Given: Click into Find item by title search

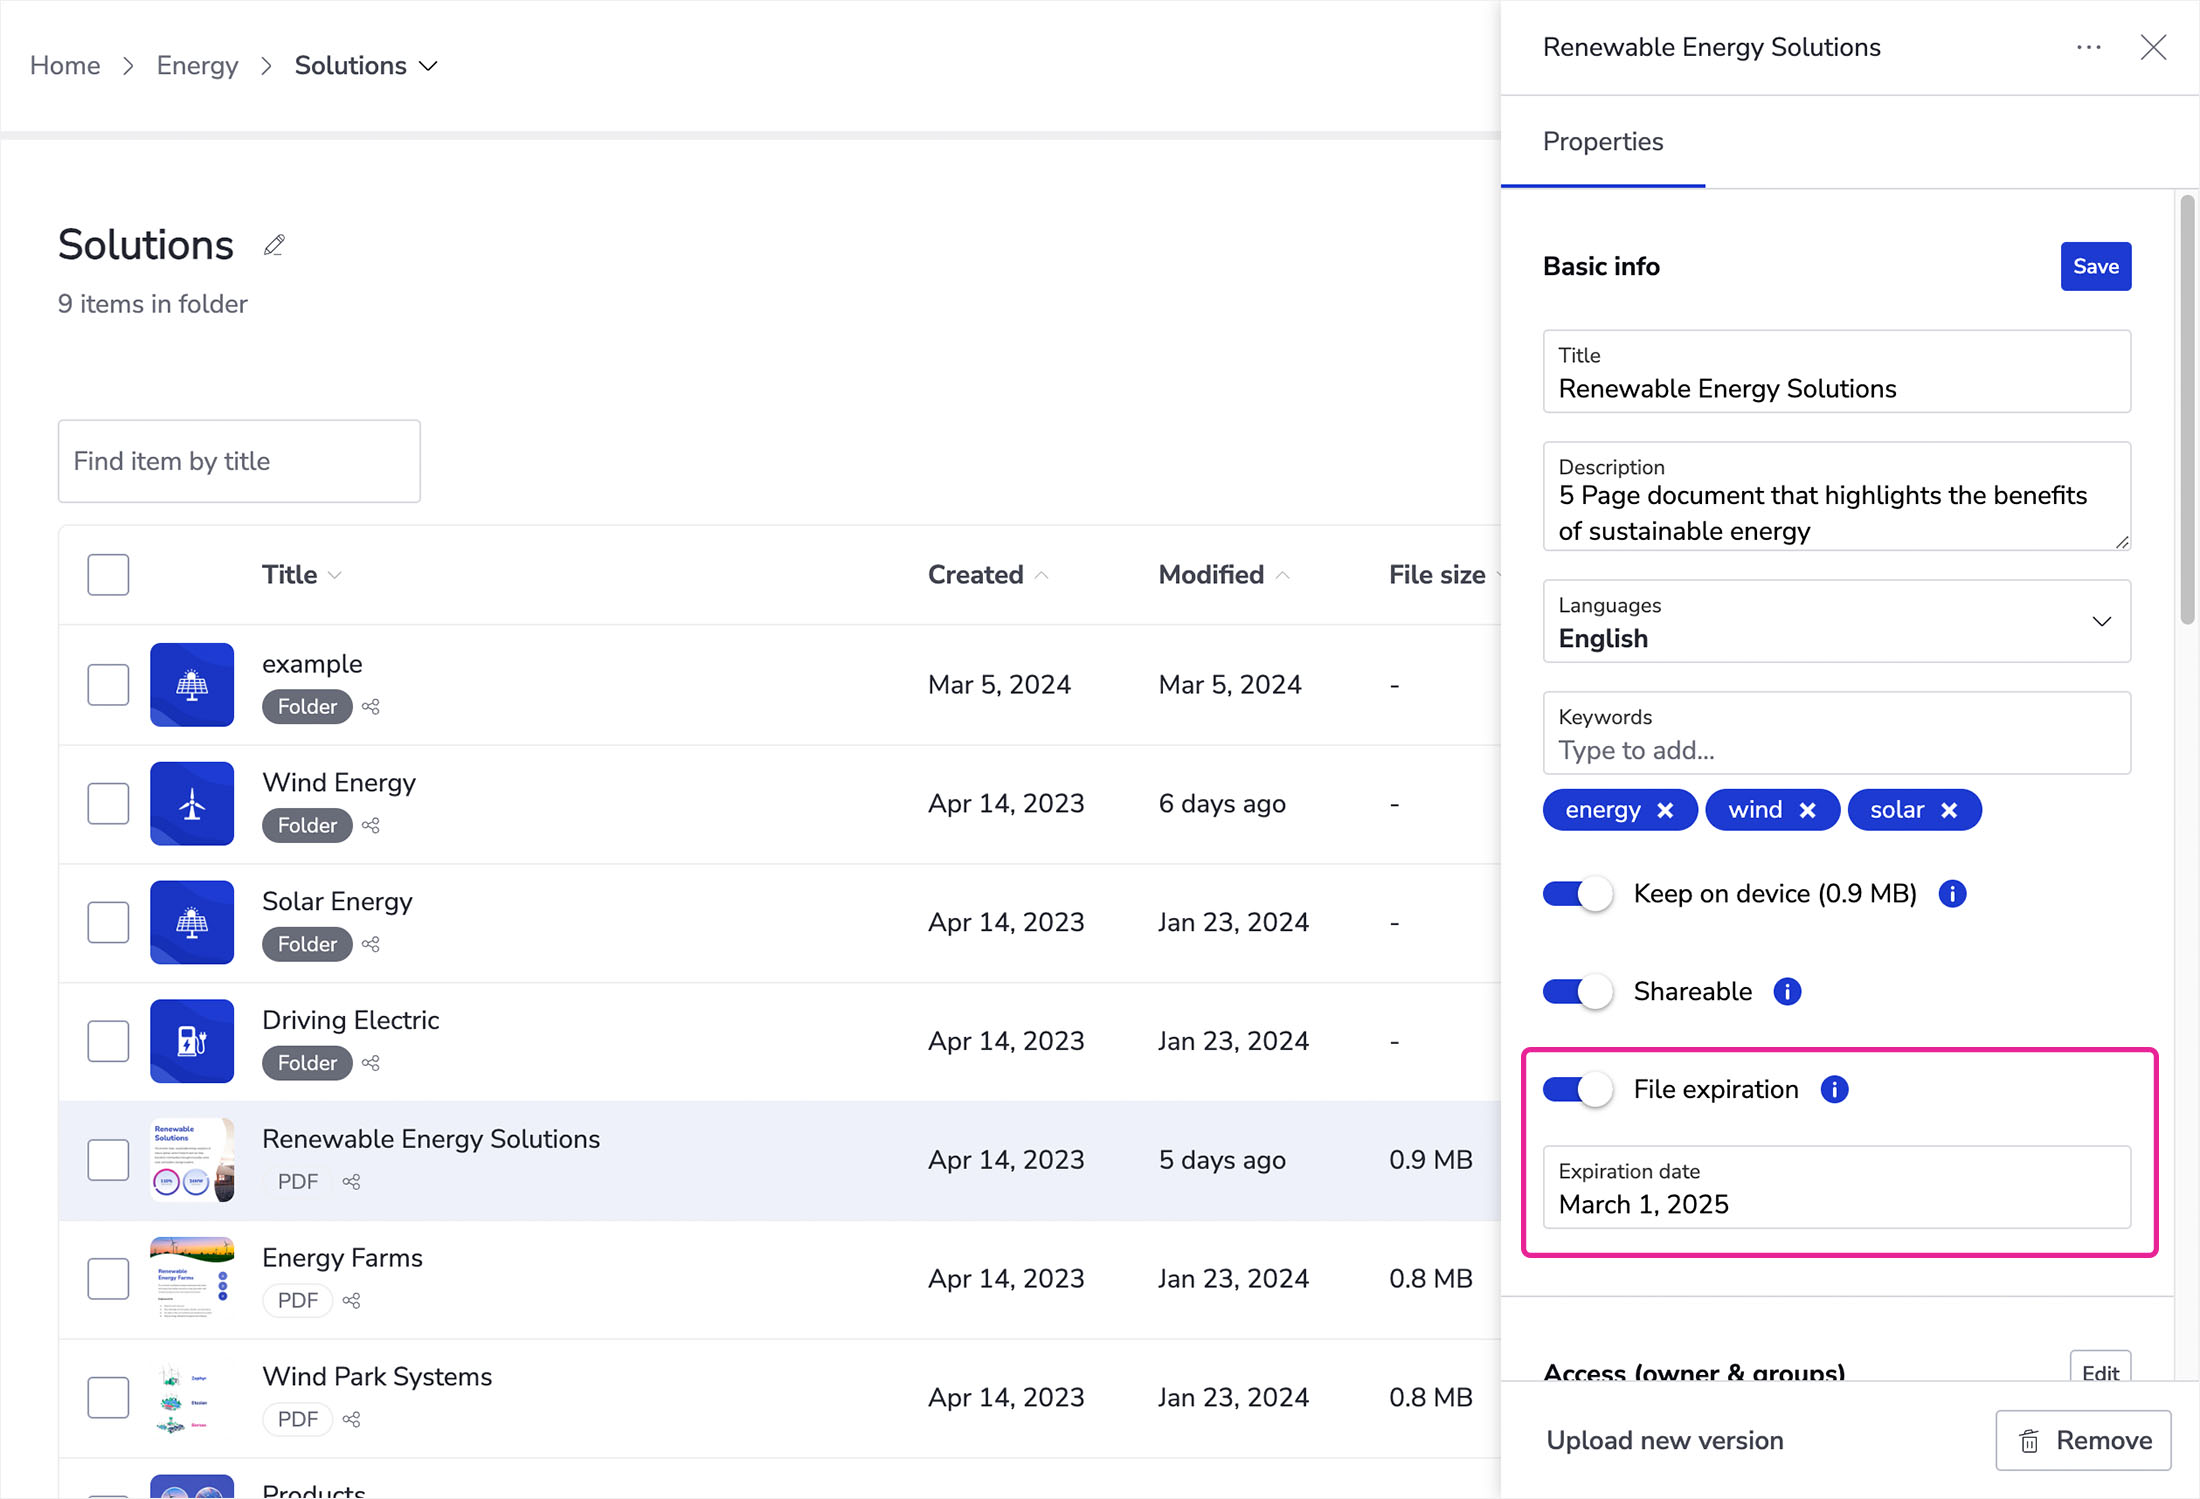Looking at the screenshot, I should pos(239,461).
